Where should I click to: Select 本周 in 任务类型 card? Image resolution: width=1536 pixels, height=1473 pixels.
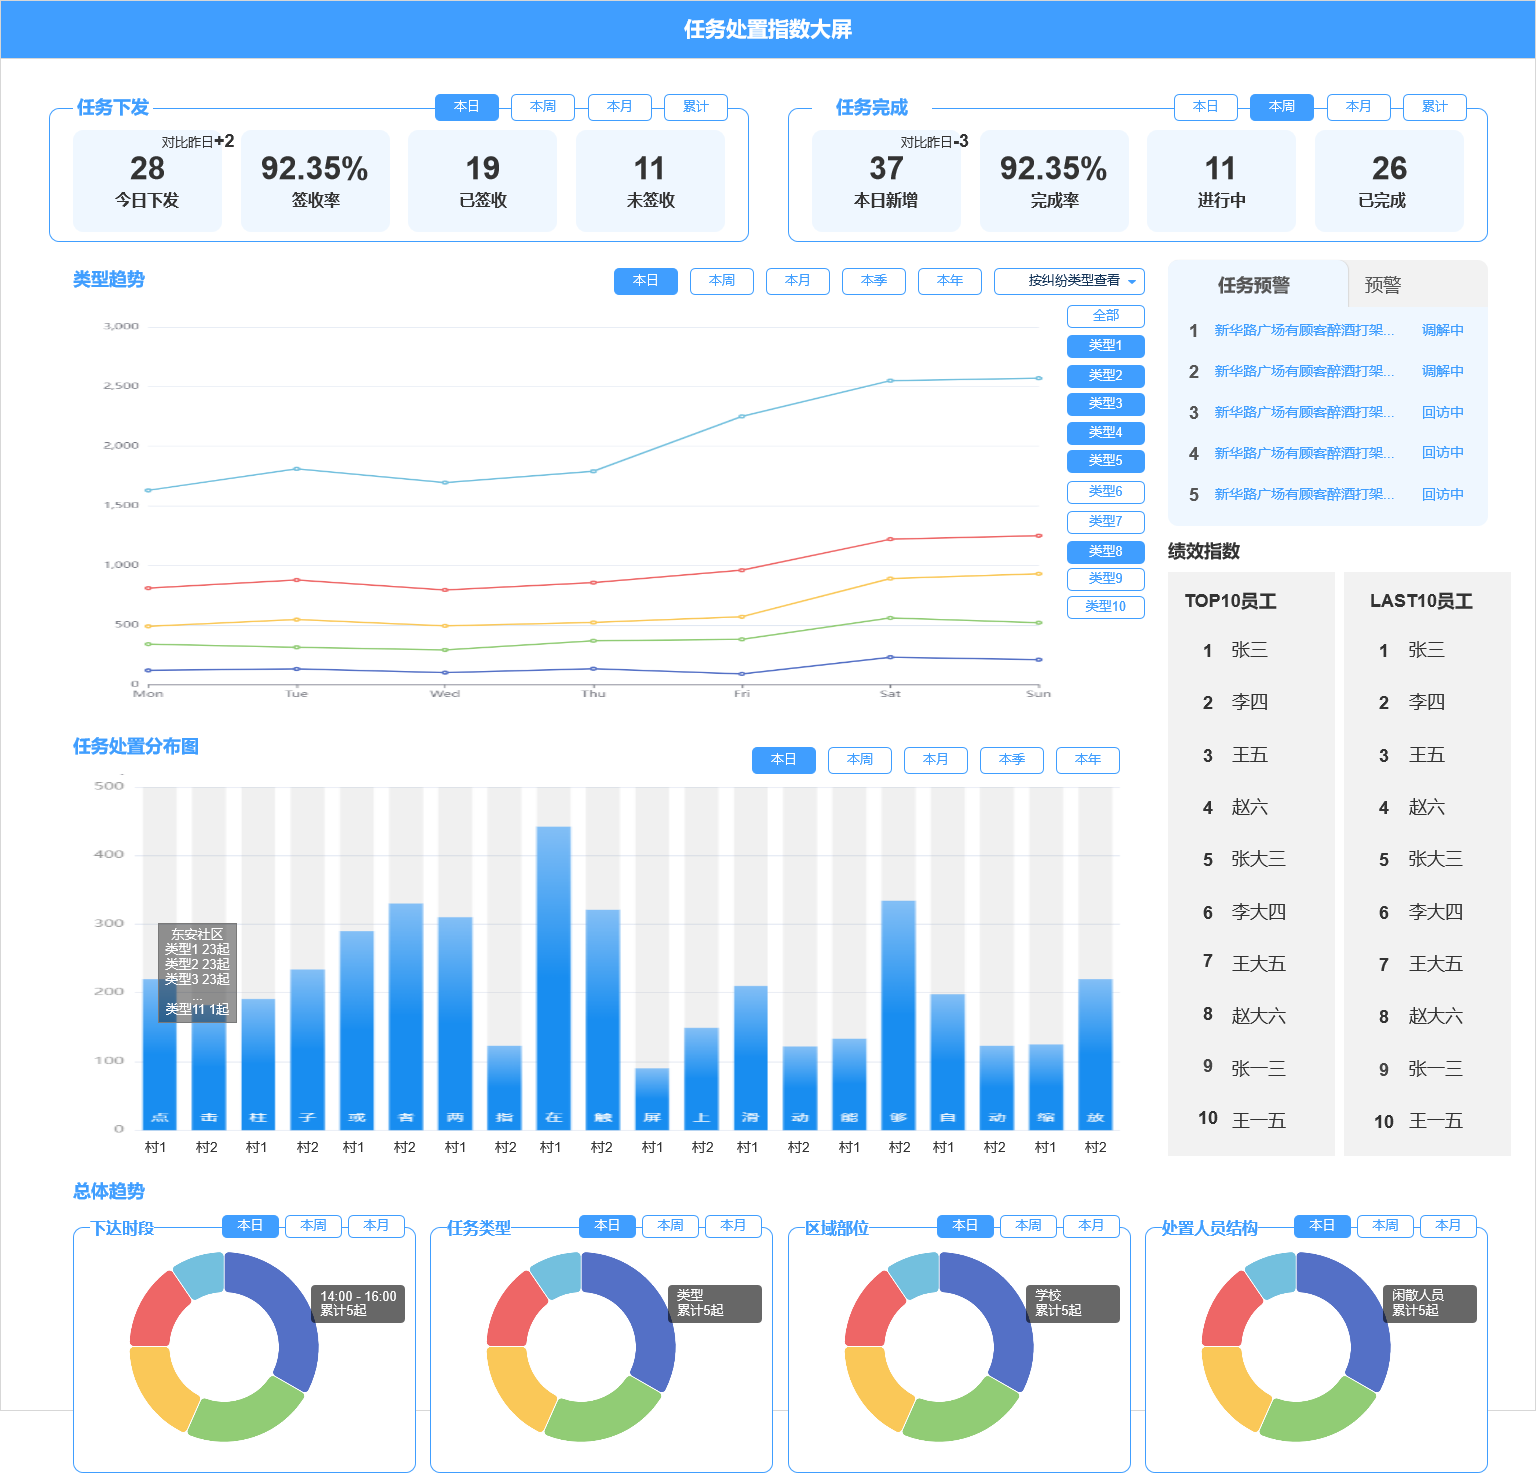(671, 1226)
